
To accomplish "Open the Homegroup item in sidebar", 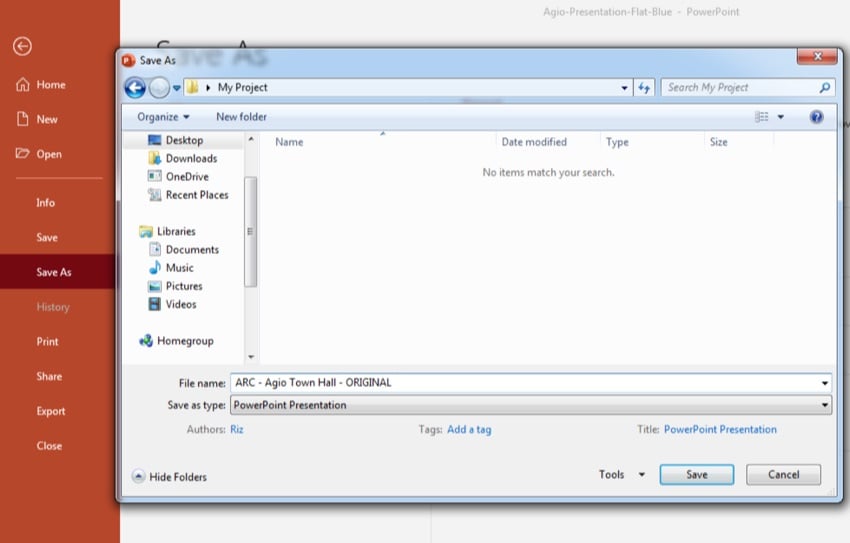I will tap(184, 341).
